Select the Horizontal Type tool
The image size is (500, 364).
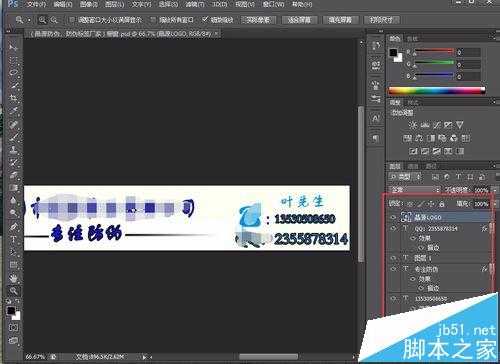[x=13, y=239]
